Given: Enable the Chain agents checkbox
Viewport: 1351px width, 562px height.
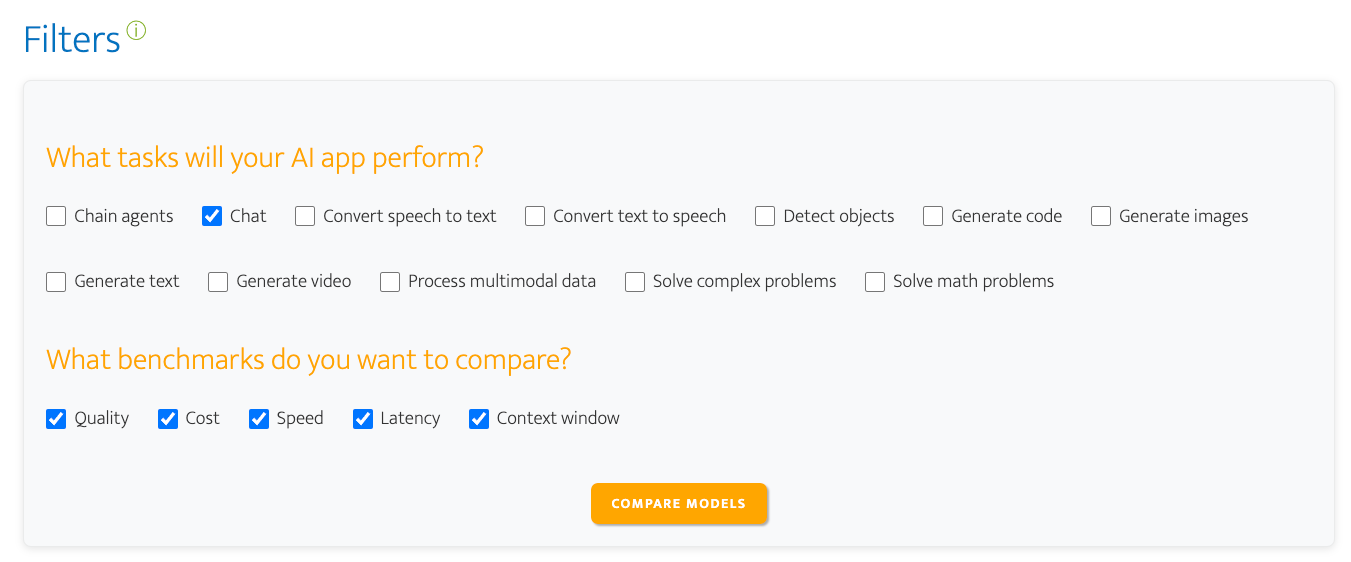Looking at the screenshot, I should click(56, 216).
